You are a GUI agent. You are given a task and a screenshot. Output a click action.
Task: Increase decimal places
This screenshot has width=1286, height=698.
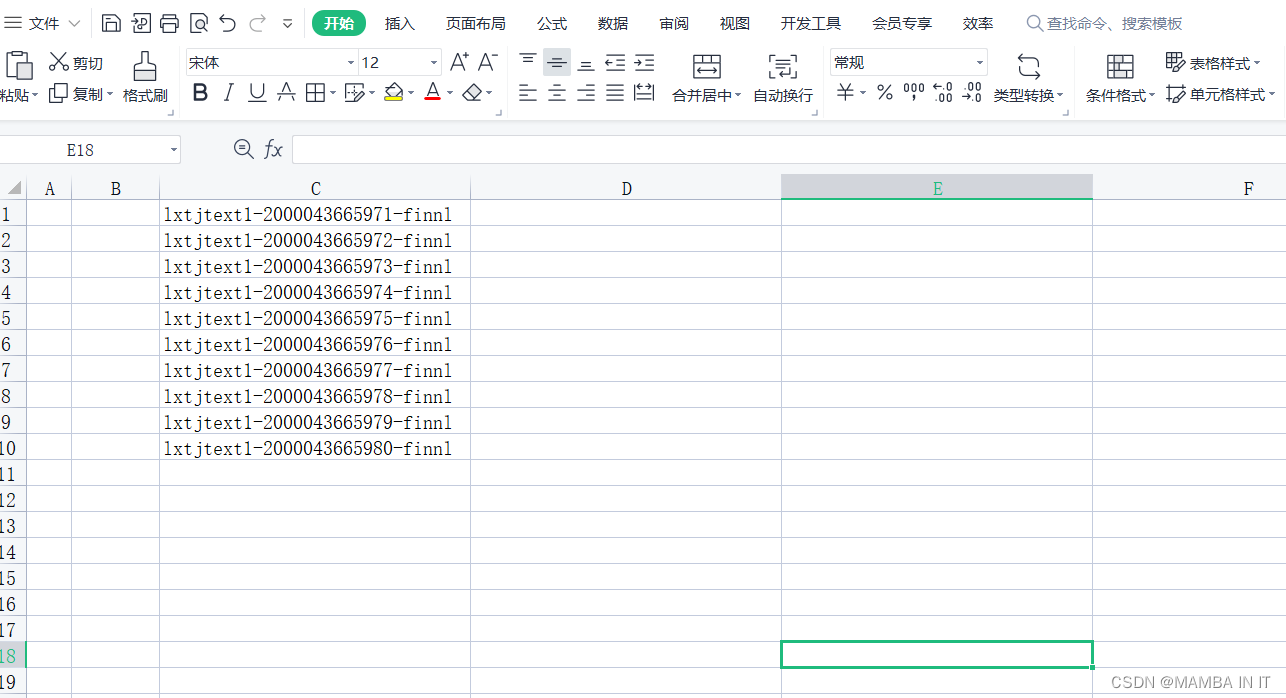point(943,93)
